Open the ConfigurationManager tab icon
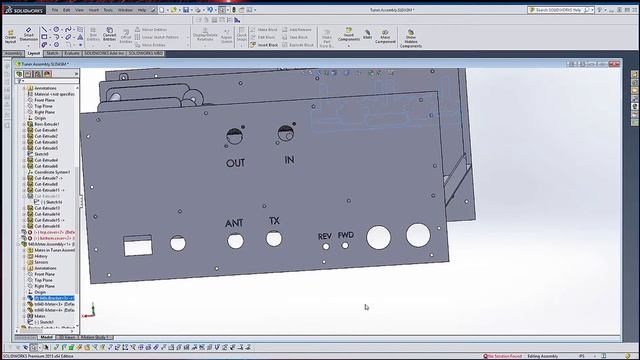The image size is (640, 360). (x=38, y=74)
